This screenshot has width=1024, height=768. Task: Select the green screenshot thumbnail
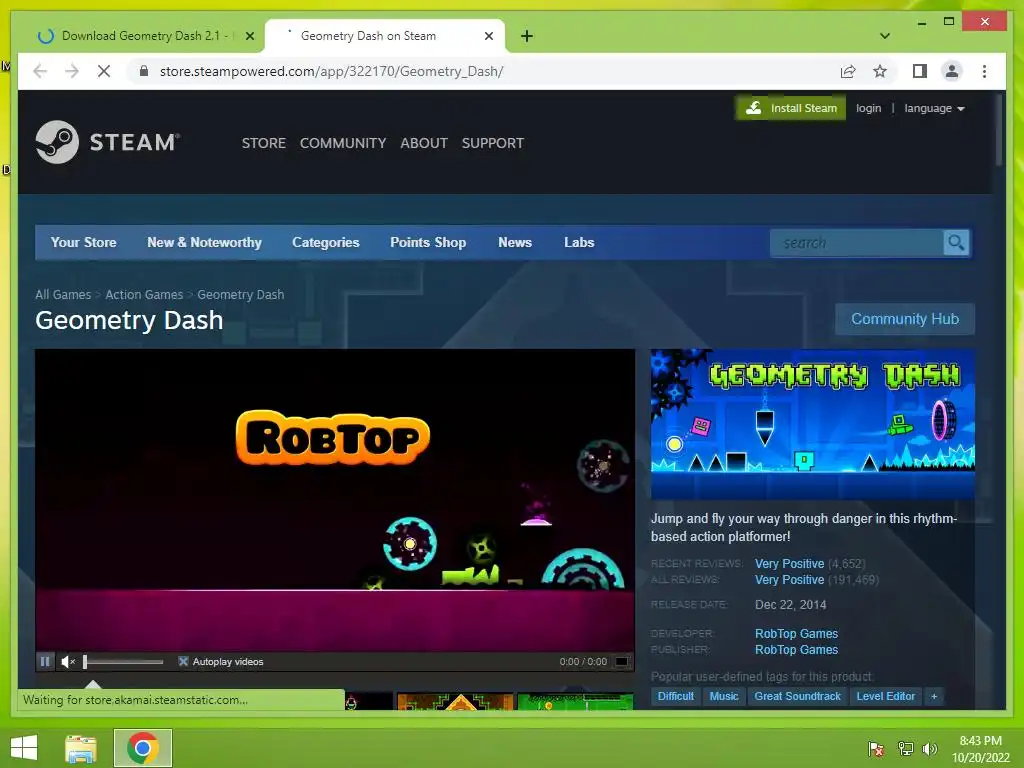pos(575,701)
